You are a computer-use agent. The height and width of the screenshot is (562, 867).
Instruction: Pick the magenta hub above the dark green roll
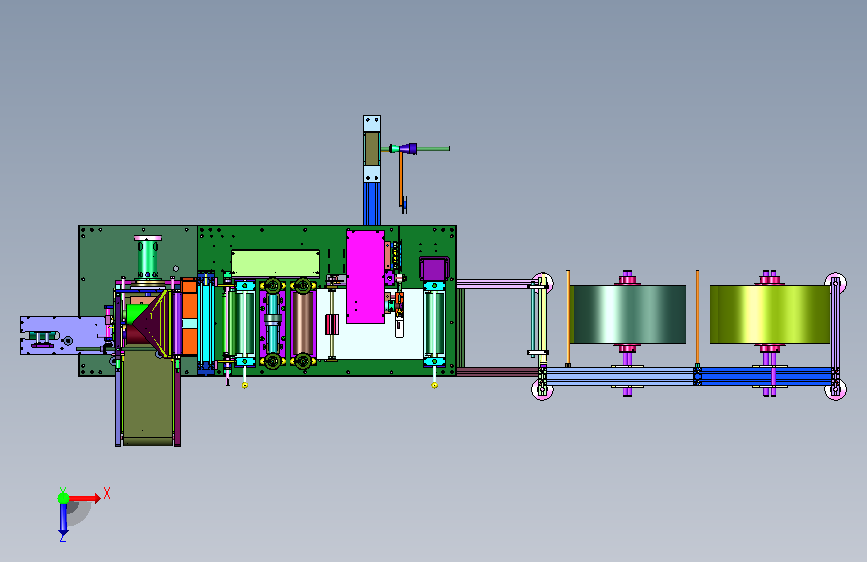pos(628,280)
